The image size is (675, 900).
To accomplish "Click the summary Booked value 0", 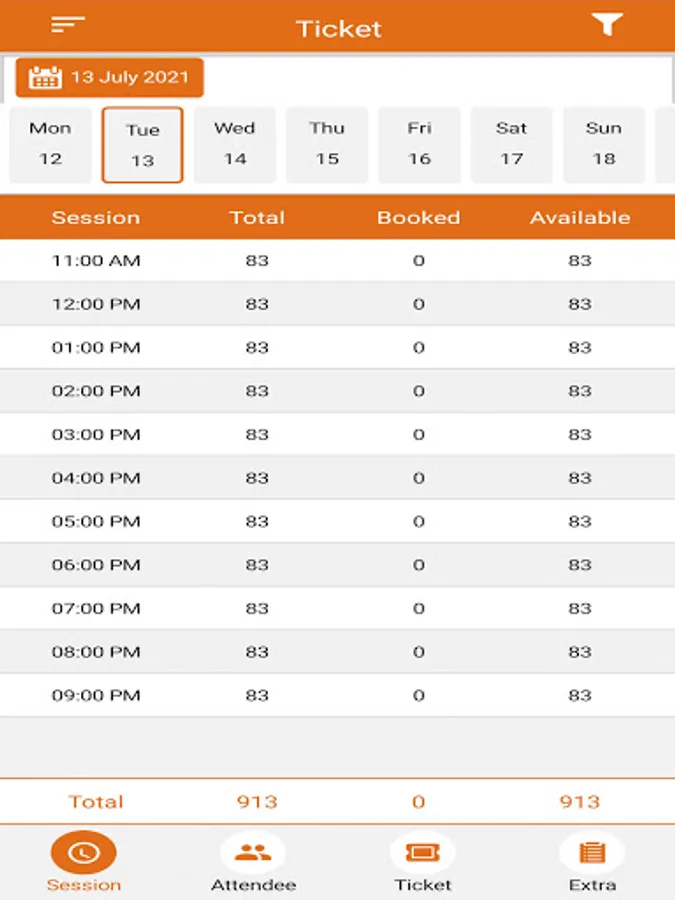I will (x=418, y=802).
